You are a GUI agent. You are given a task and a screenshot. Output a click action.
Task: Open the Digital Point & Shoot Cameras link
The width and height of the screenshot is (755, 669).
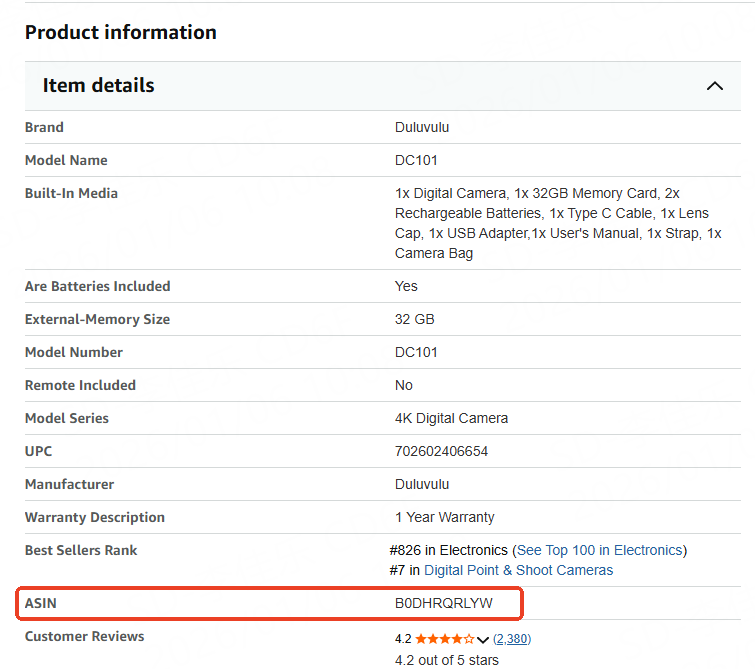pyautogui.click(x=518, y=570)
